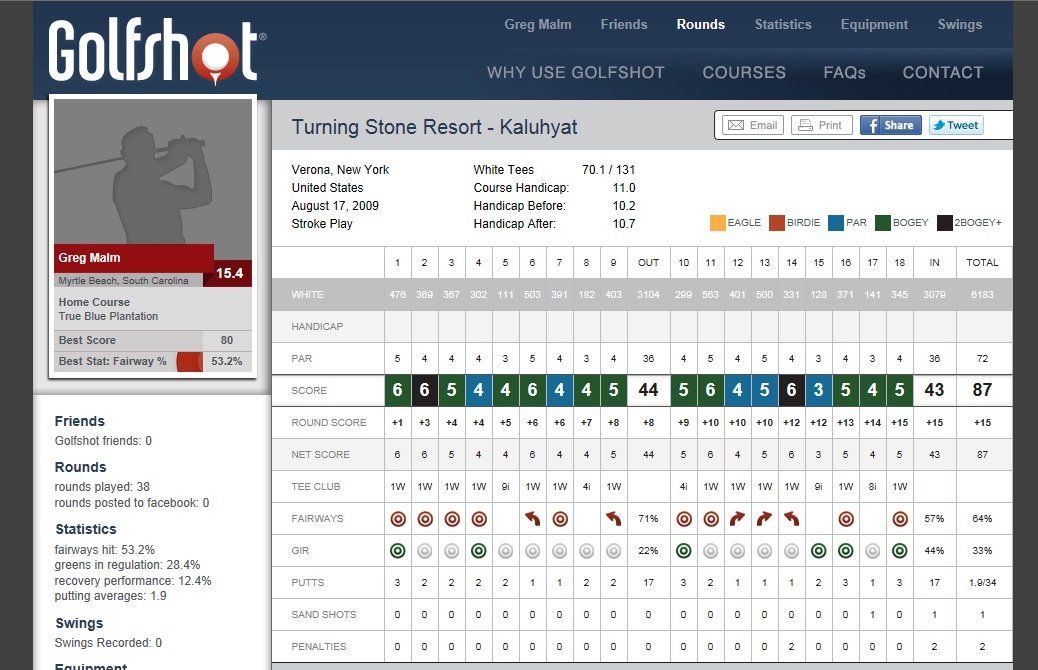Open the COURSES menu

744,72
